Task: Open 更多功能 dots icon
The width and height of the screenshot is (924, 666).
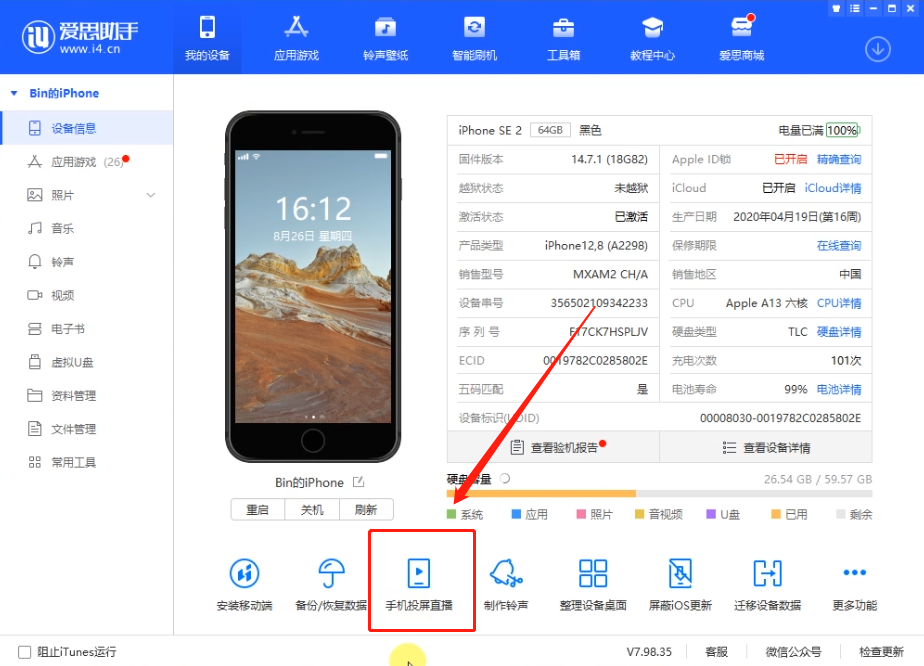Action: coord(854,572)
